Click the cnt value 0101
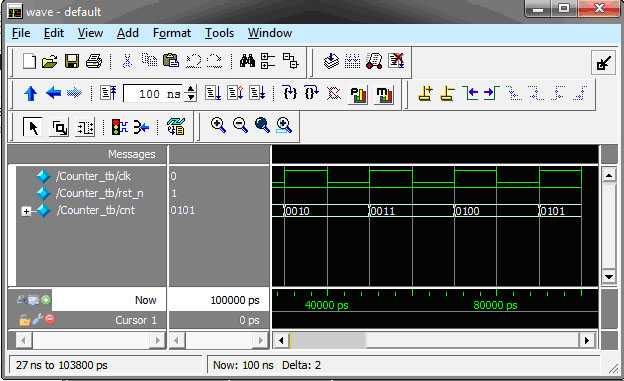Screen dimensions: 624x381 pos(183,210)
